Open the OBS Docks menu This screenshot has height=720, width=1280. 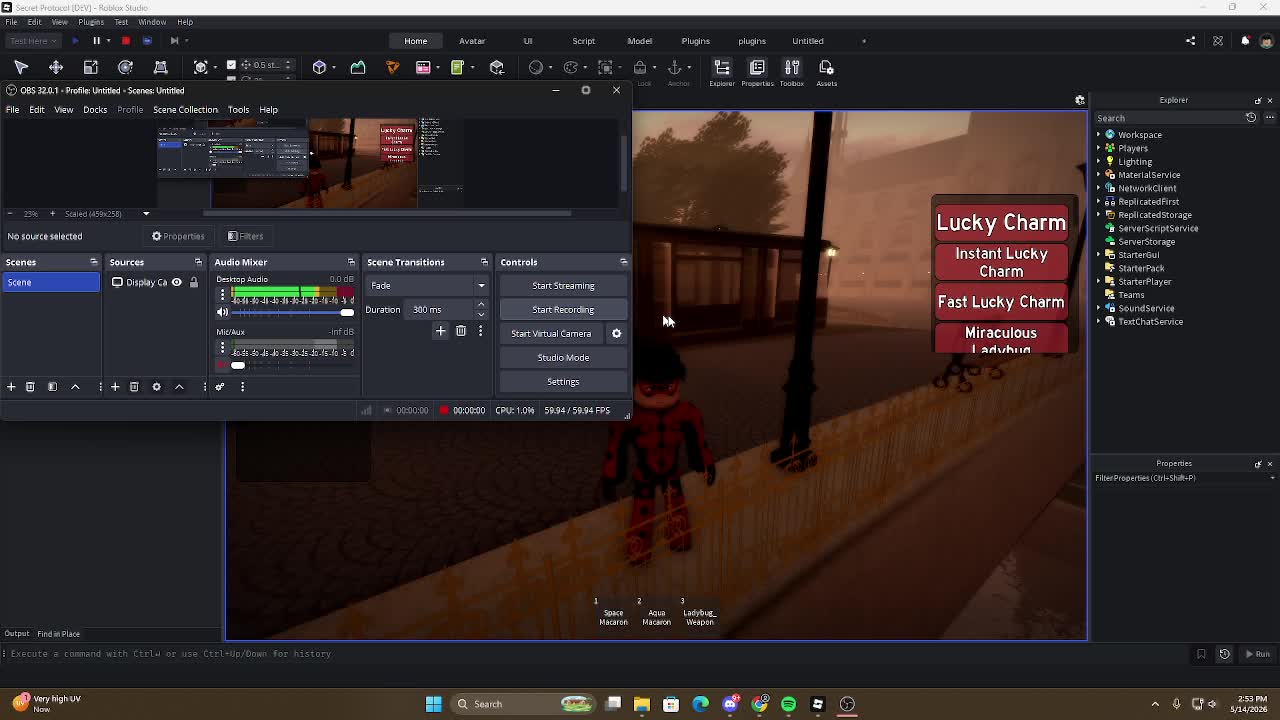click(x=95, y=110)
